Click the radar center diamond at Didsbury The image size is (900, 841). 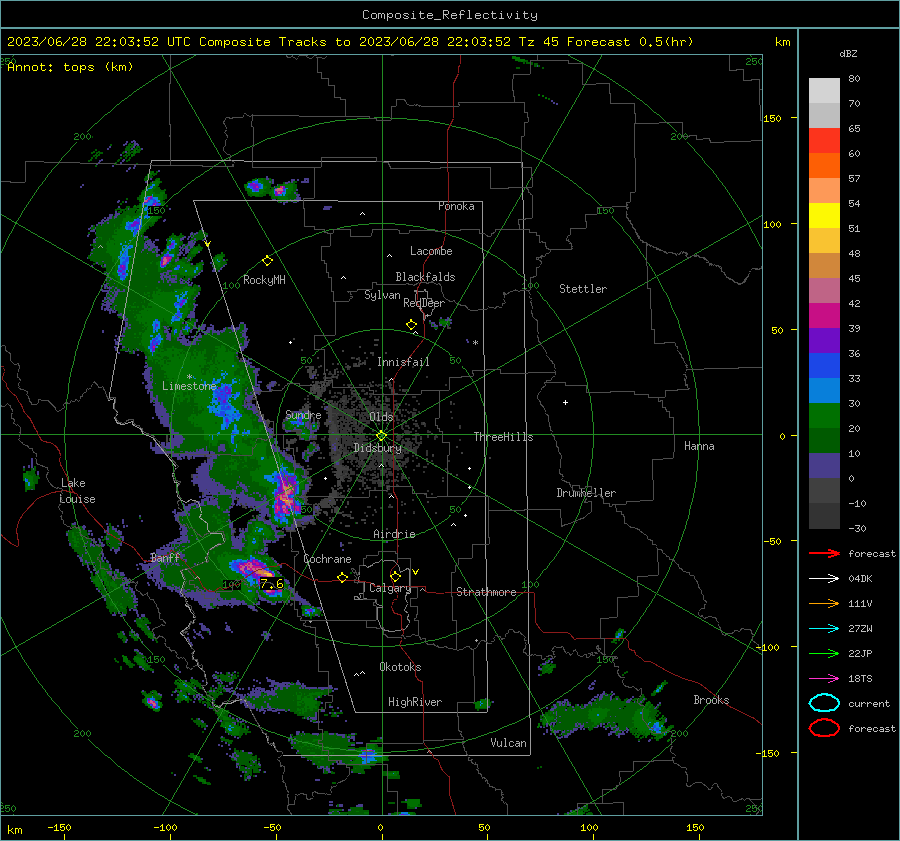tap(381, 435)
